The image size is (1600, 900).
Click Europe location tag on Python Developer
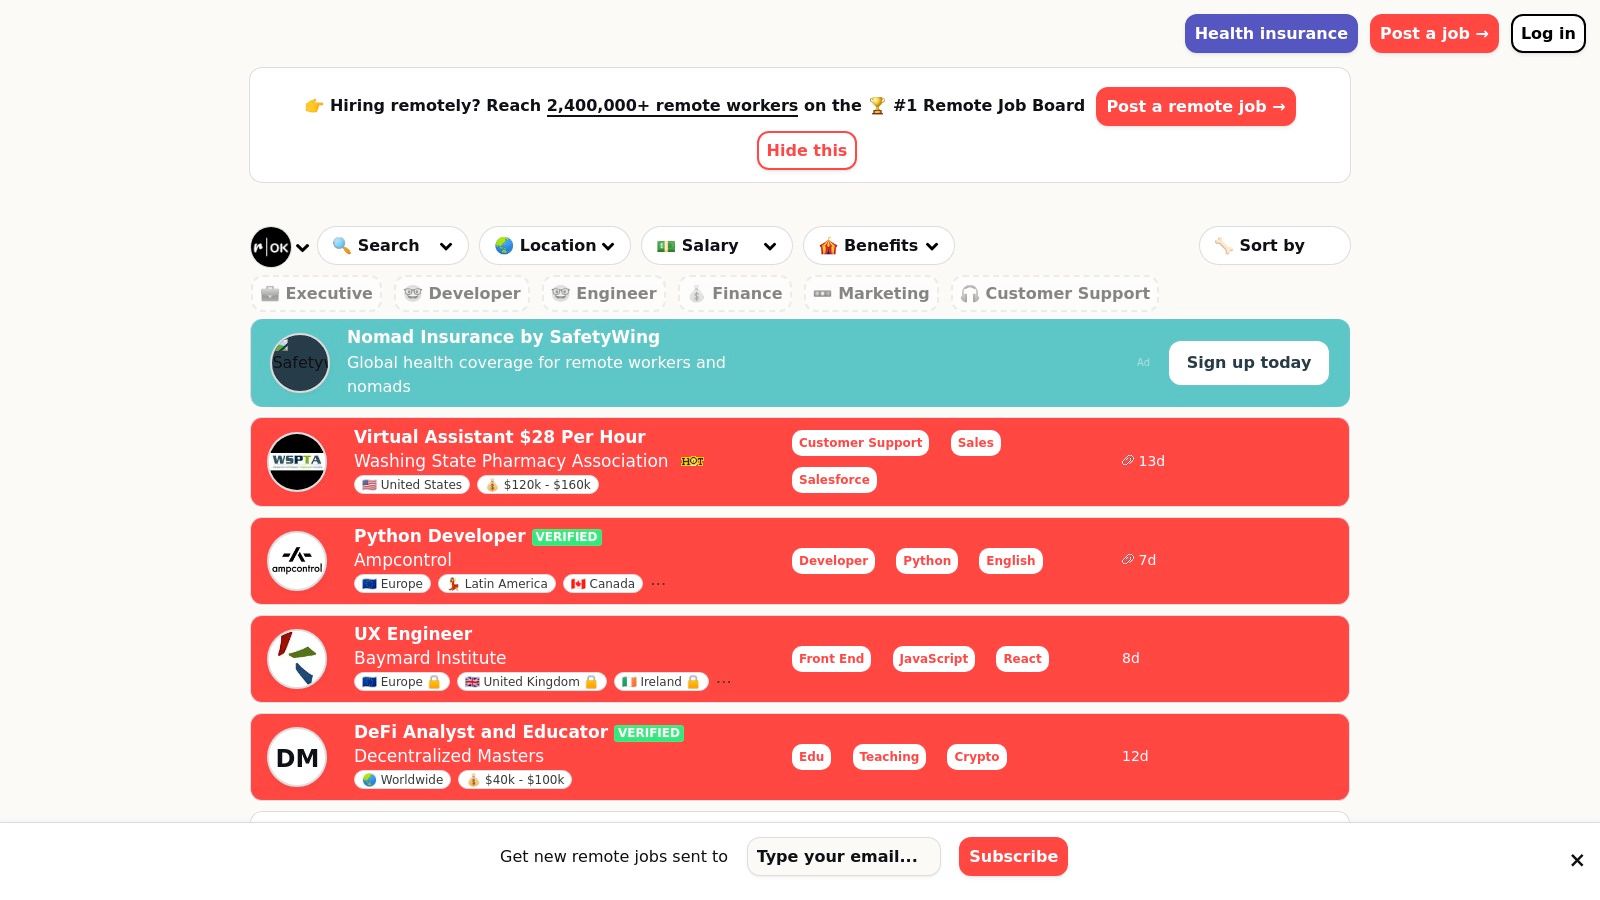click(392, 584)
